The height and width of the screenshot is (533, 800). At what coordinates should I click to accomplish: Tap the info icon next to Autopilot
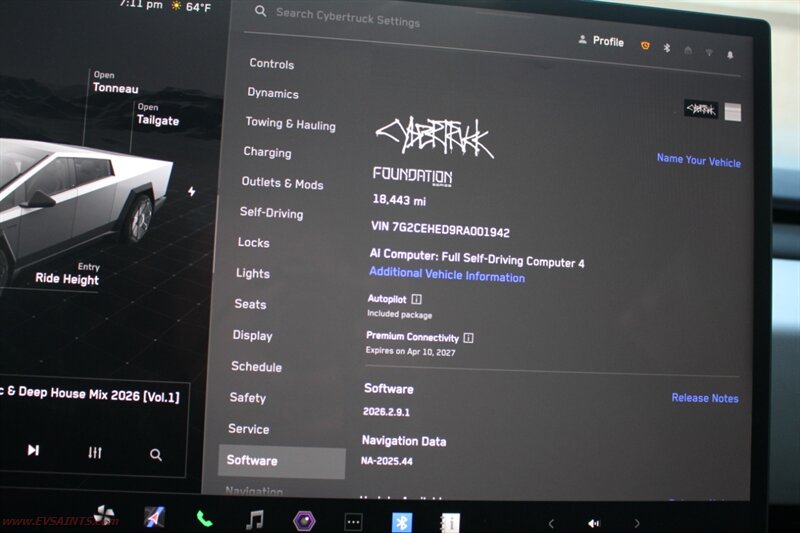click(416, 299)
